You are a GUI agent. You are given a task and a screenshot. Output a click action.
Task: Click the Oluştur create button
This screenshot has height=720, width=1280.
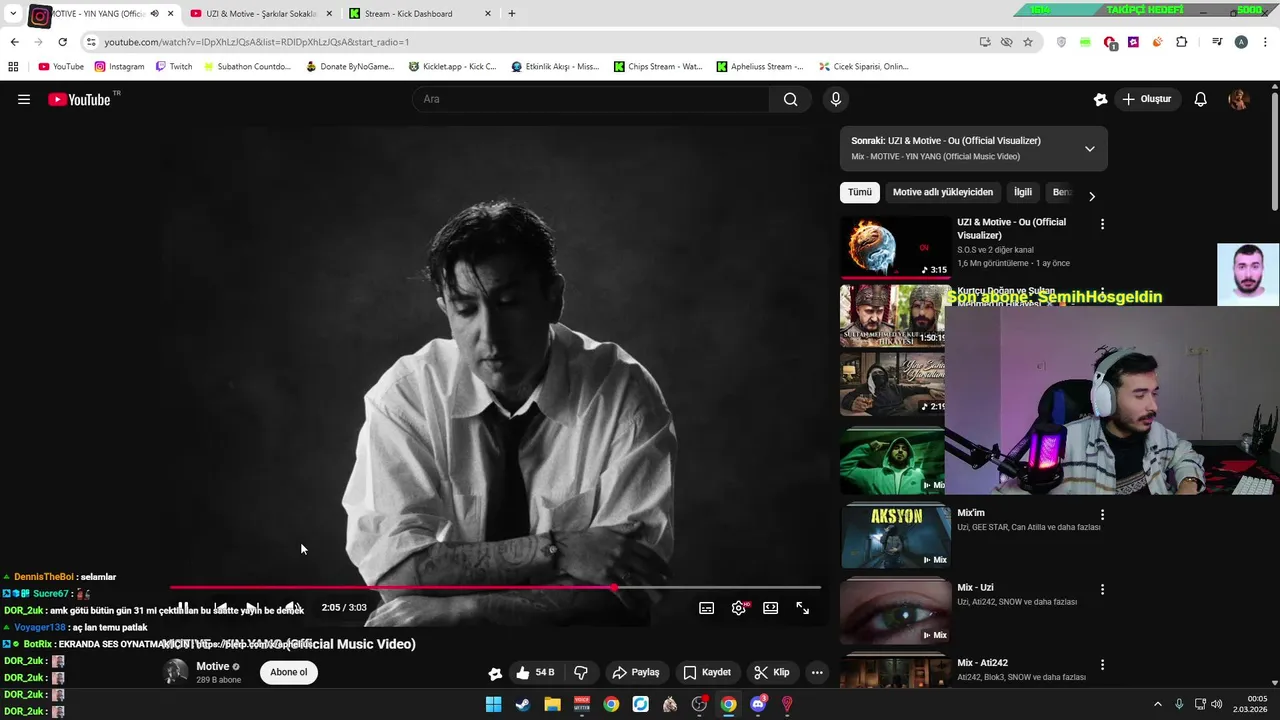tap(1146, 99)
